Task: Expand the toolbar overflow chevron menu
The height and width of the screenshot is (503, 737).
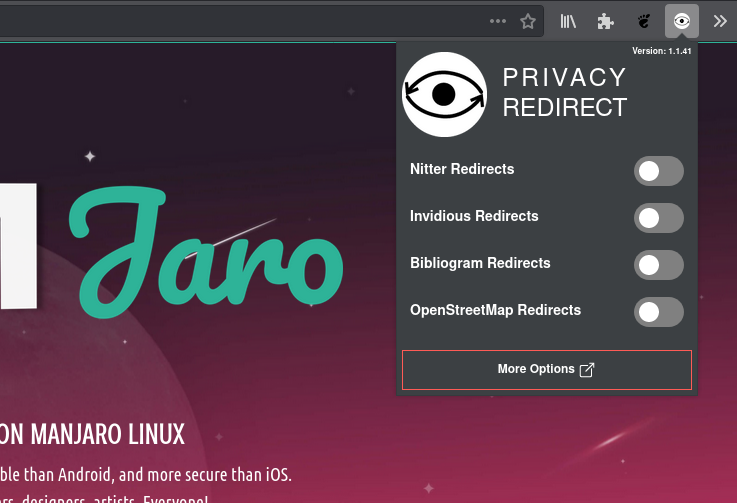Action: click(x=719, y=20)
